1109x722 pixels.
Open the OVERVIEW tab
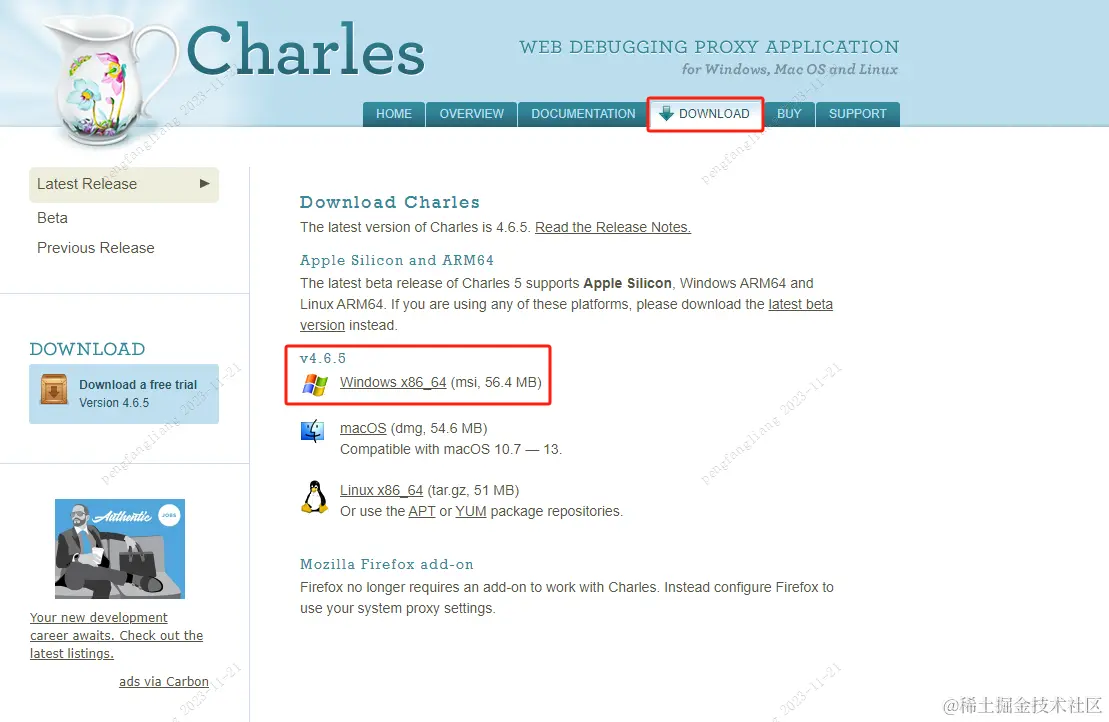coord(472,114)
